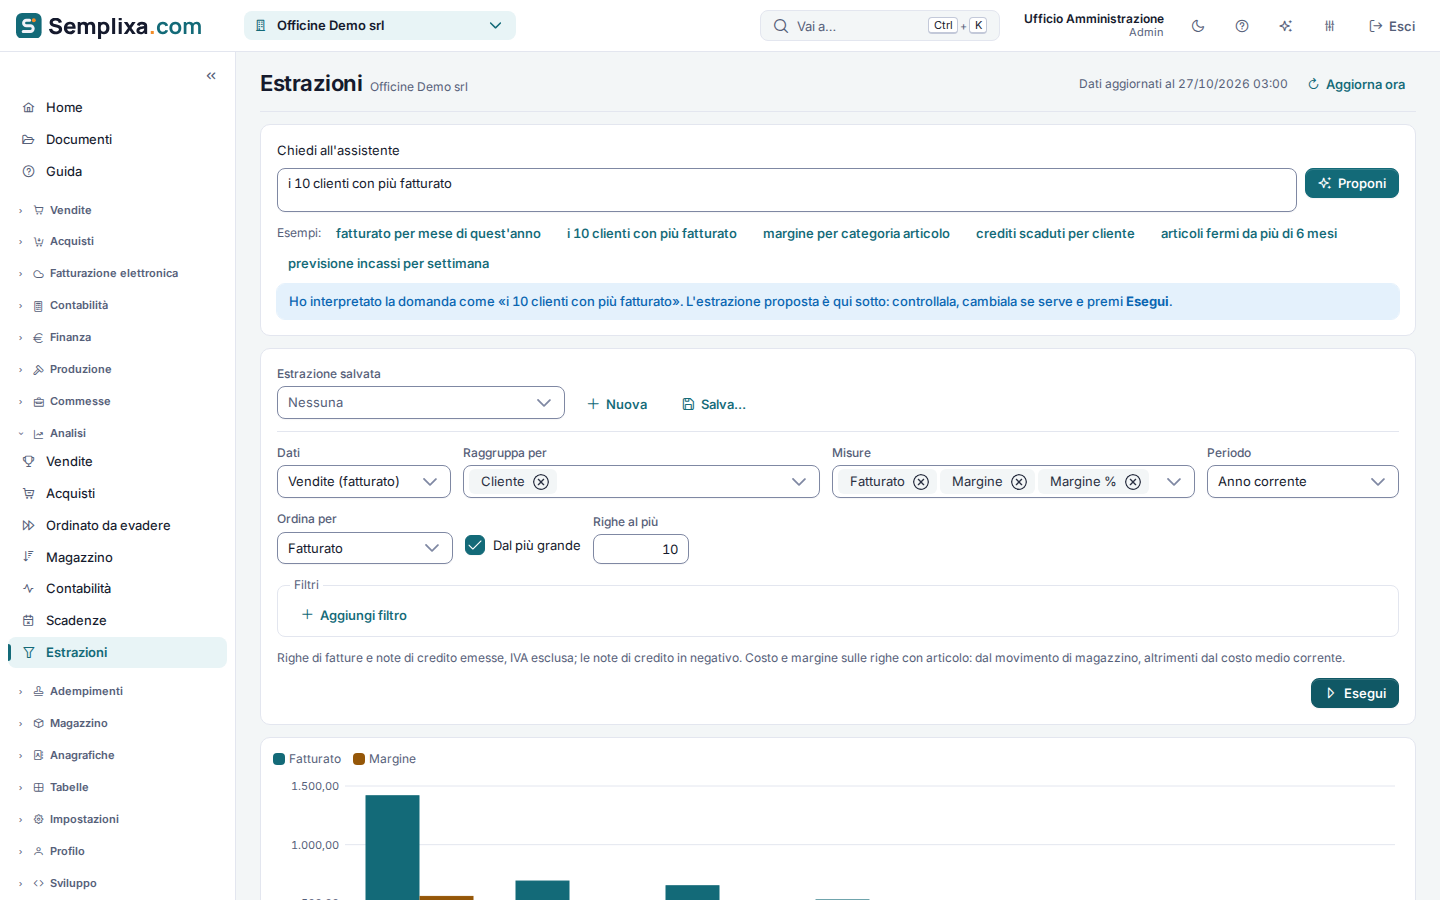Expand the Misure dropdown arrow

[x=1174, y=482]
